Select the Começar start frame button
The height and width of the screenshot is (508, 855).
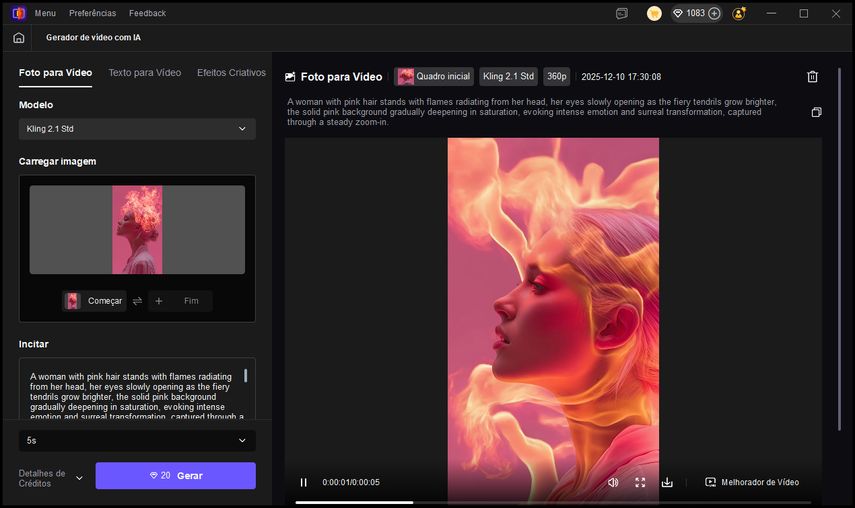(x=94, y=301)
